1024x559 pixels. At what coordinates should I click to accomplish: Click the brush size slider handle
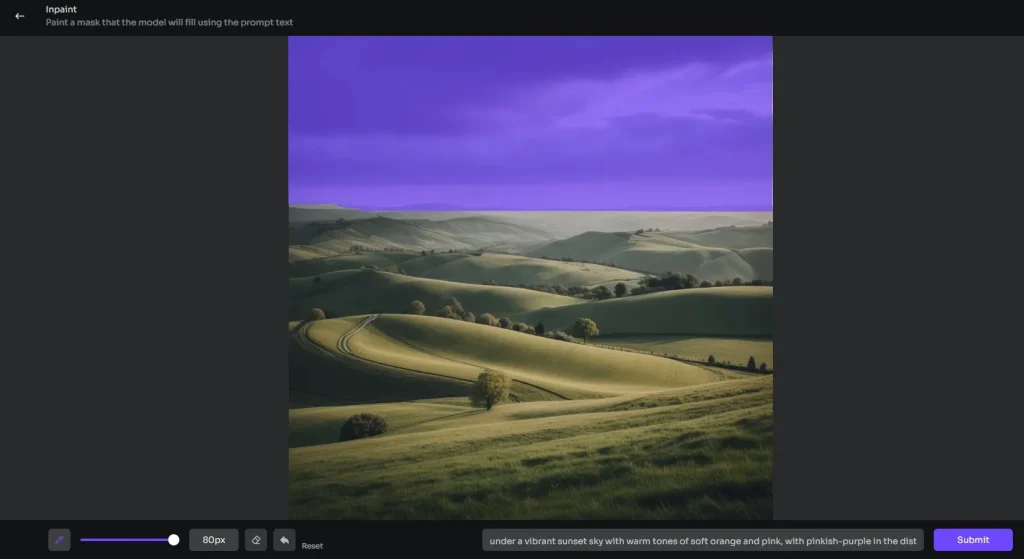(174, 540)
